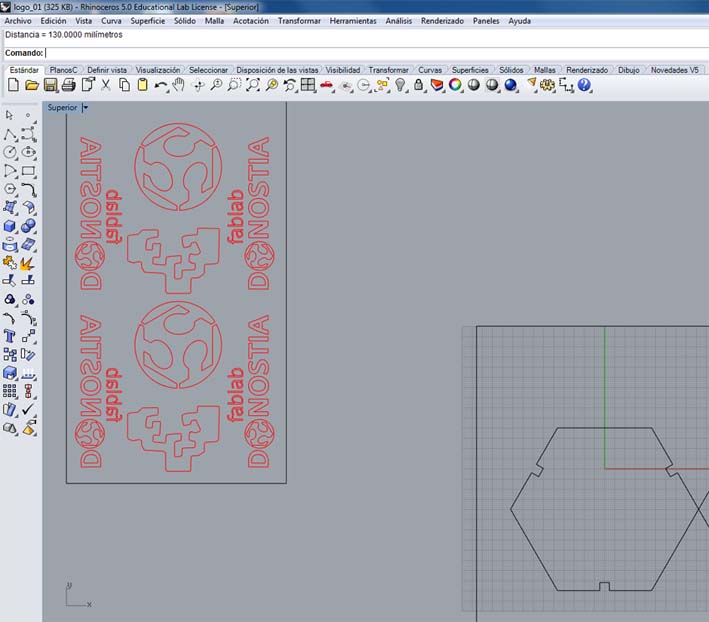Select the Polyline tool in sidebar
The height and width of the screenshot is (622, 709).
pos(10,134)
